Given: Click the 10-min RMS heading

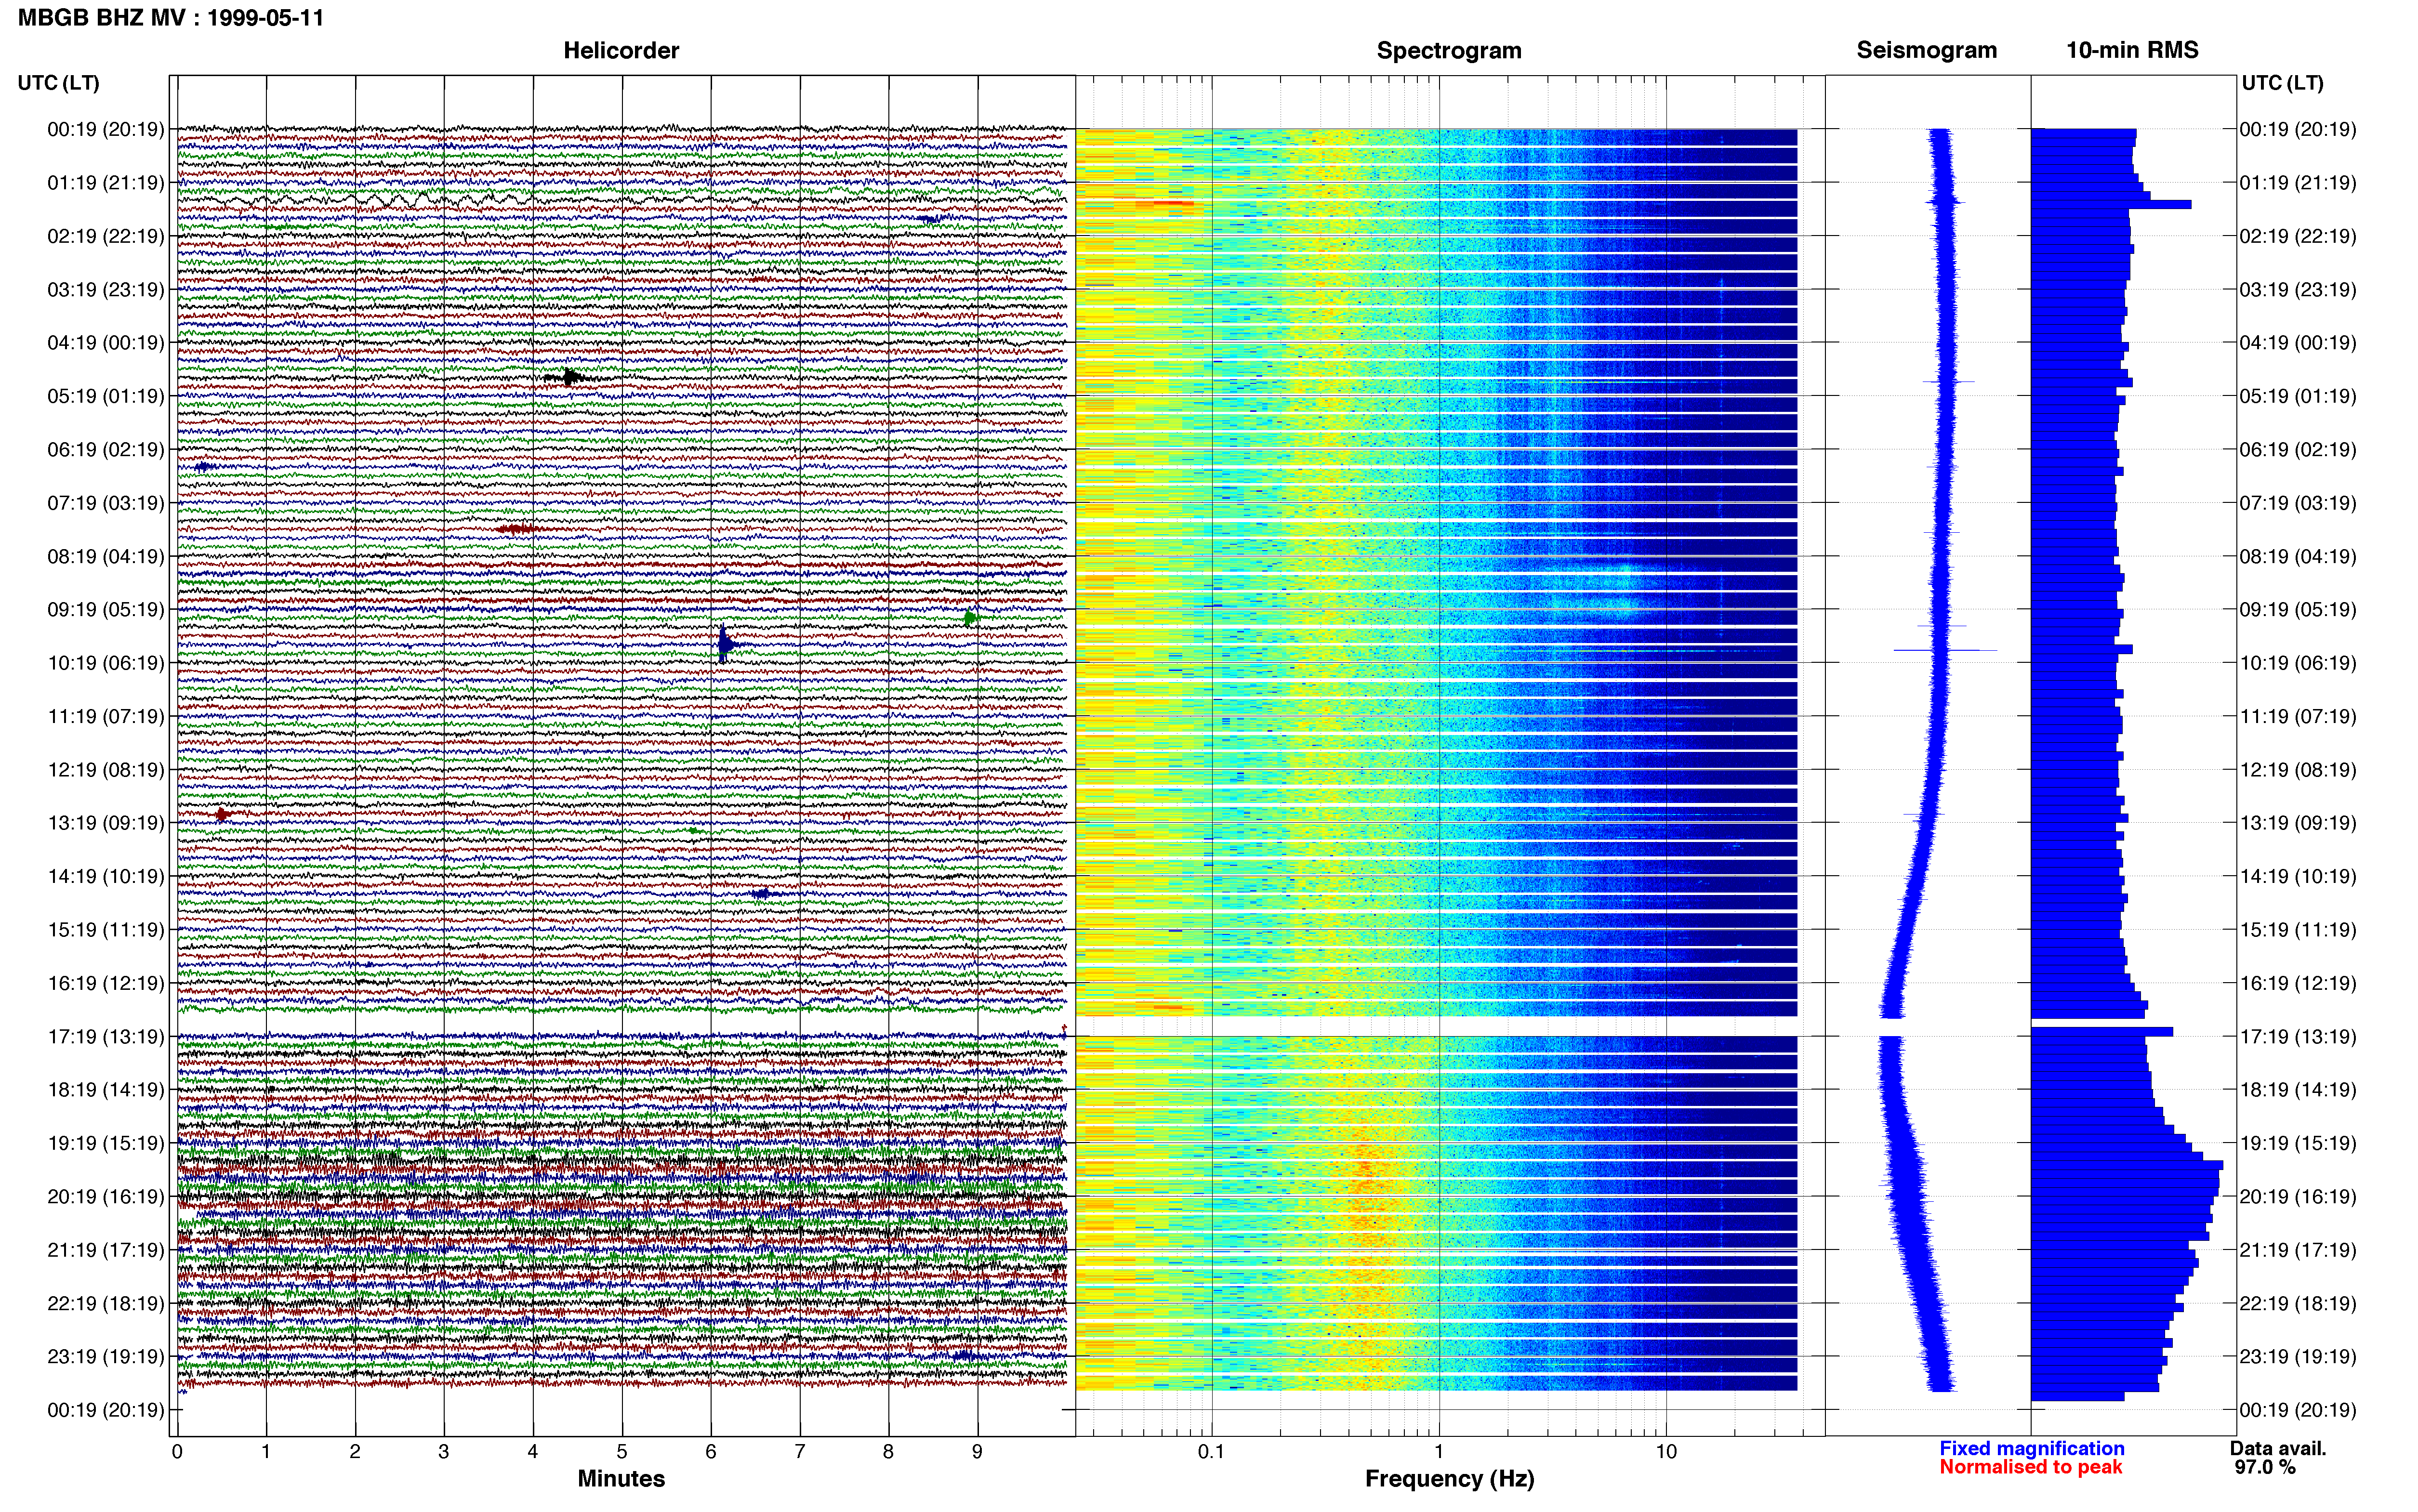Looking at the screenshot, I should pyautogui.click(x=2132, y=50).
